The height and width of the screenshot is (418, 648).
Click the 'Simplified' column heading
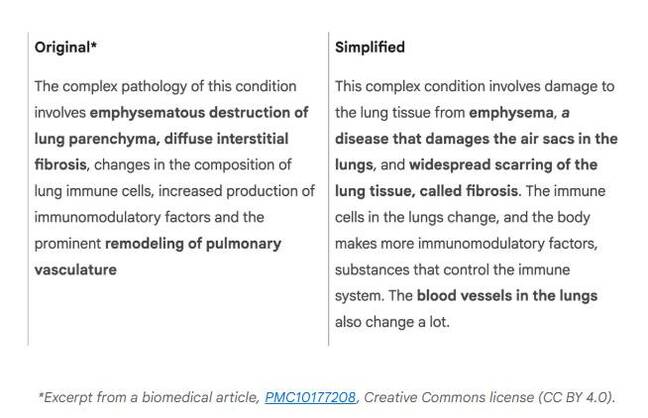(370, 47)
